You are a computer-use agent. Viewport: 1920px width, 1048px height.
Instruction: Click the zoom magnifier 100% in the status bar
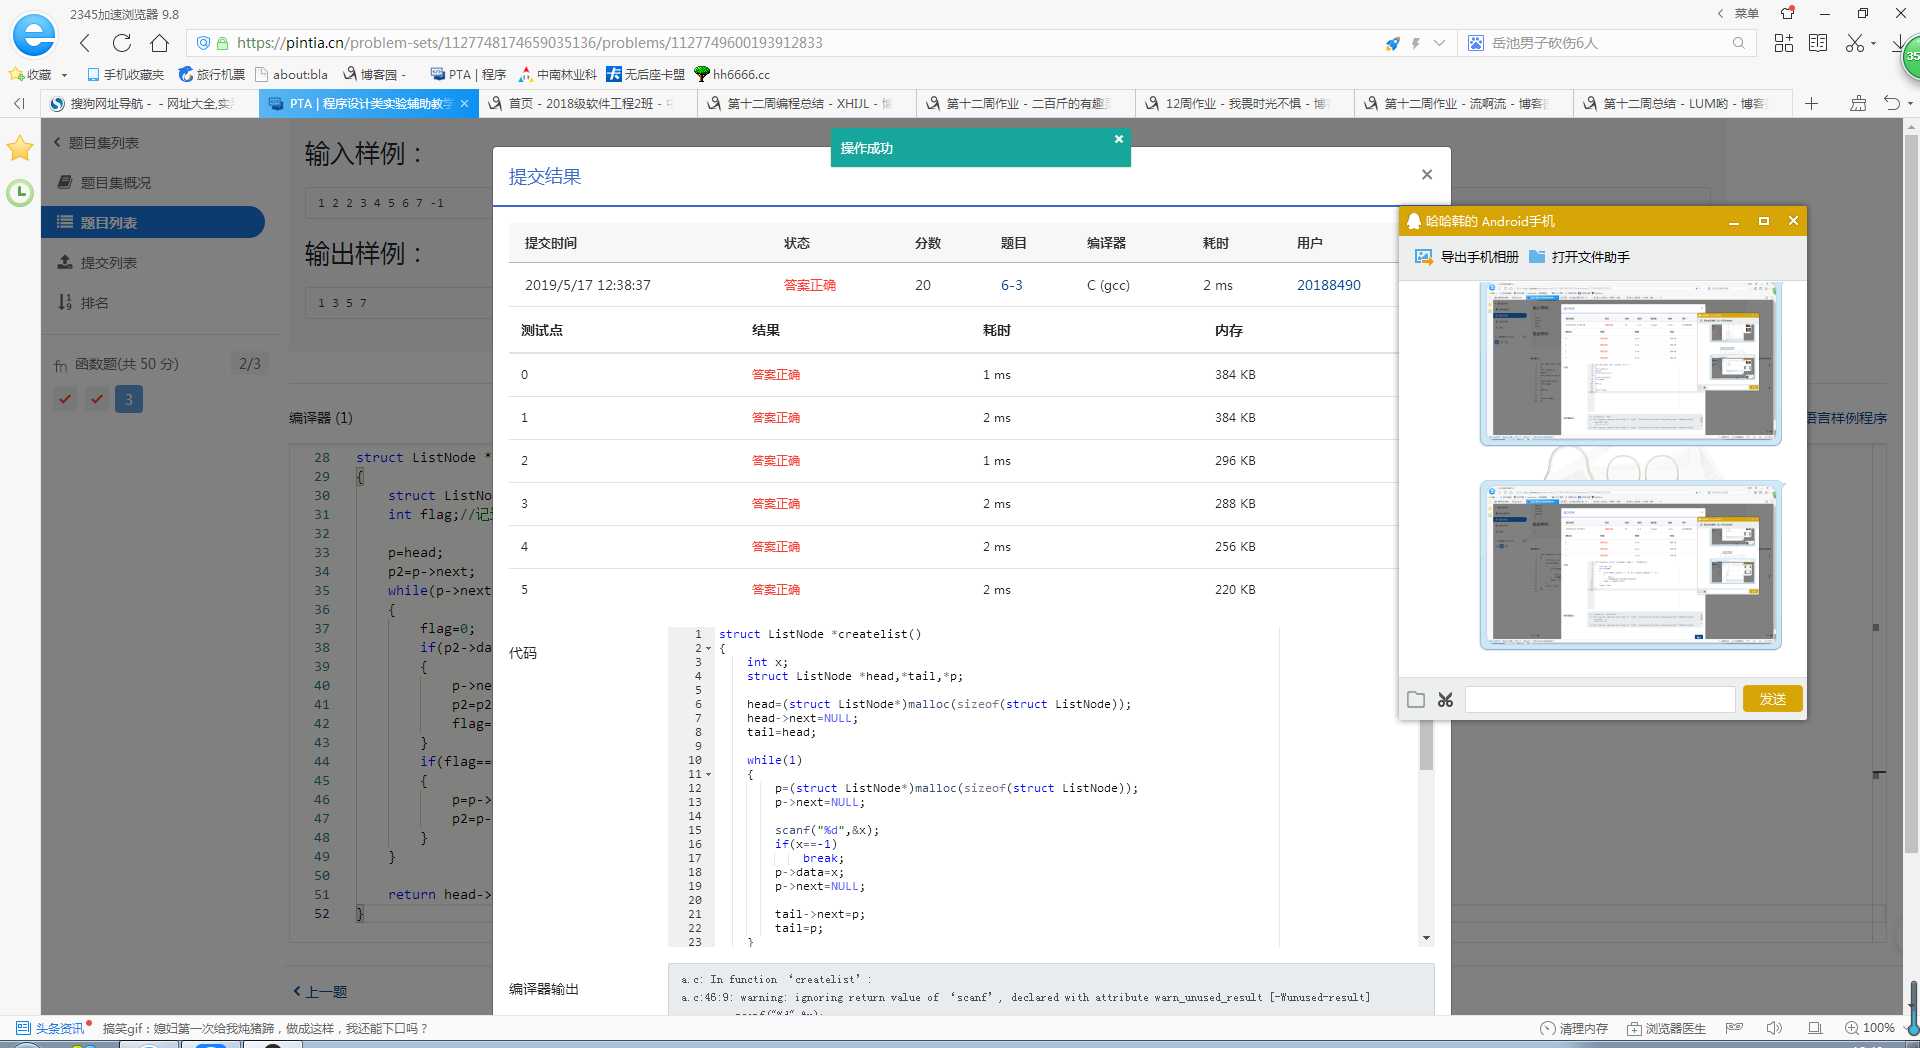click(1870, 1028)
